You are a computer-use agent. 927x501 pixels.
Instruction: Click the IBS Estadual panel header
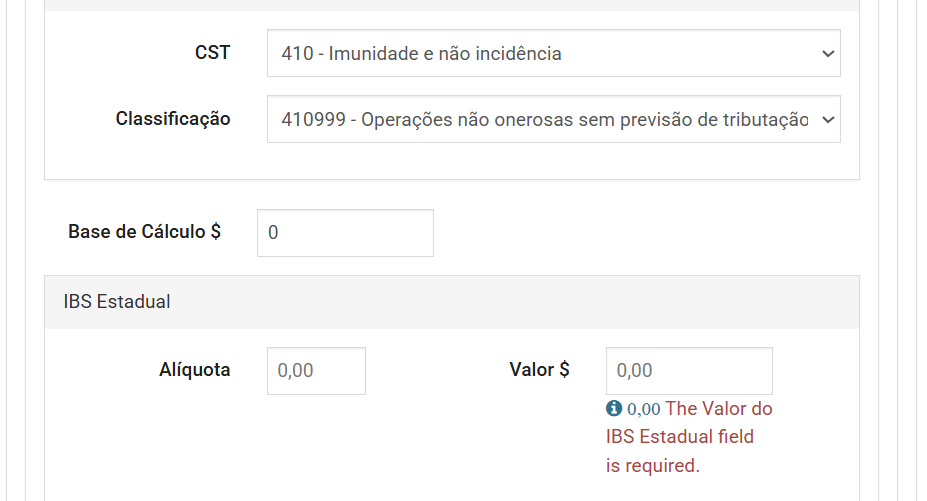pyautogui.click(x=451, y=302)
